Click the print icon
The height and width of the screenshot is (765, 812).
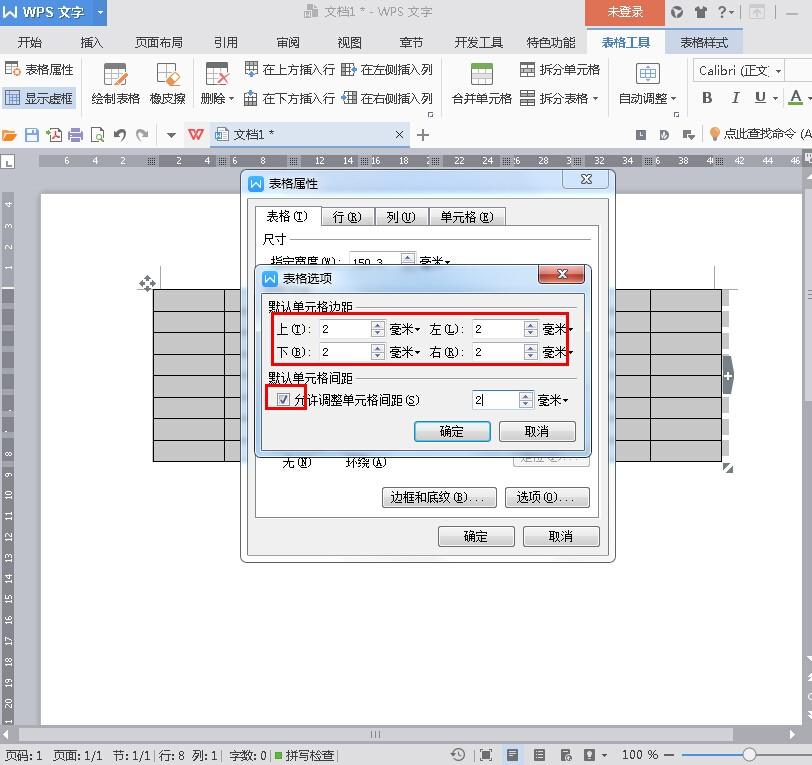(76, 135)
